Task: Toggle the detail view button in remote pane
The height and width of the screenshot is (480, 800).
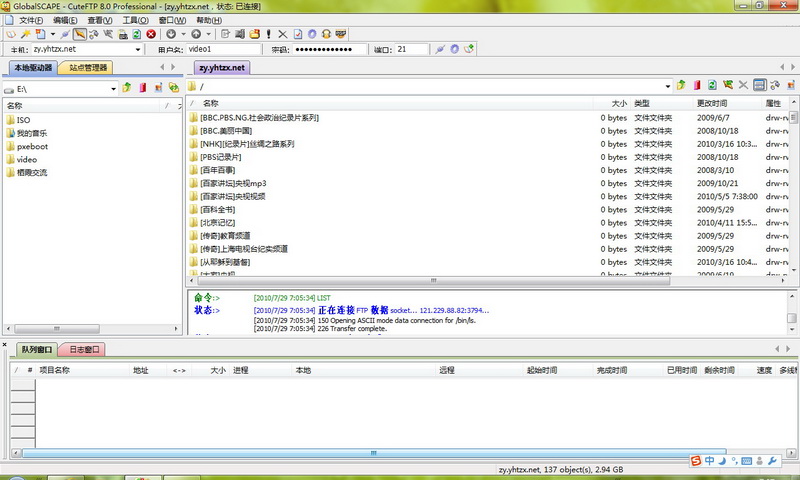Action: tap(760, 86)
